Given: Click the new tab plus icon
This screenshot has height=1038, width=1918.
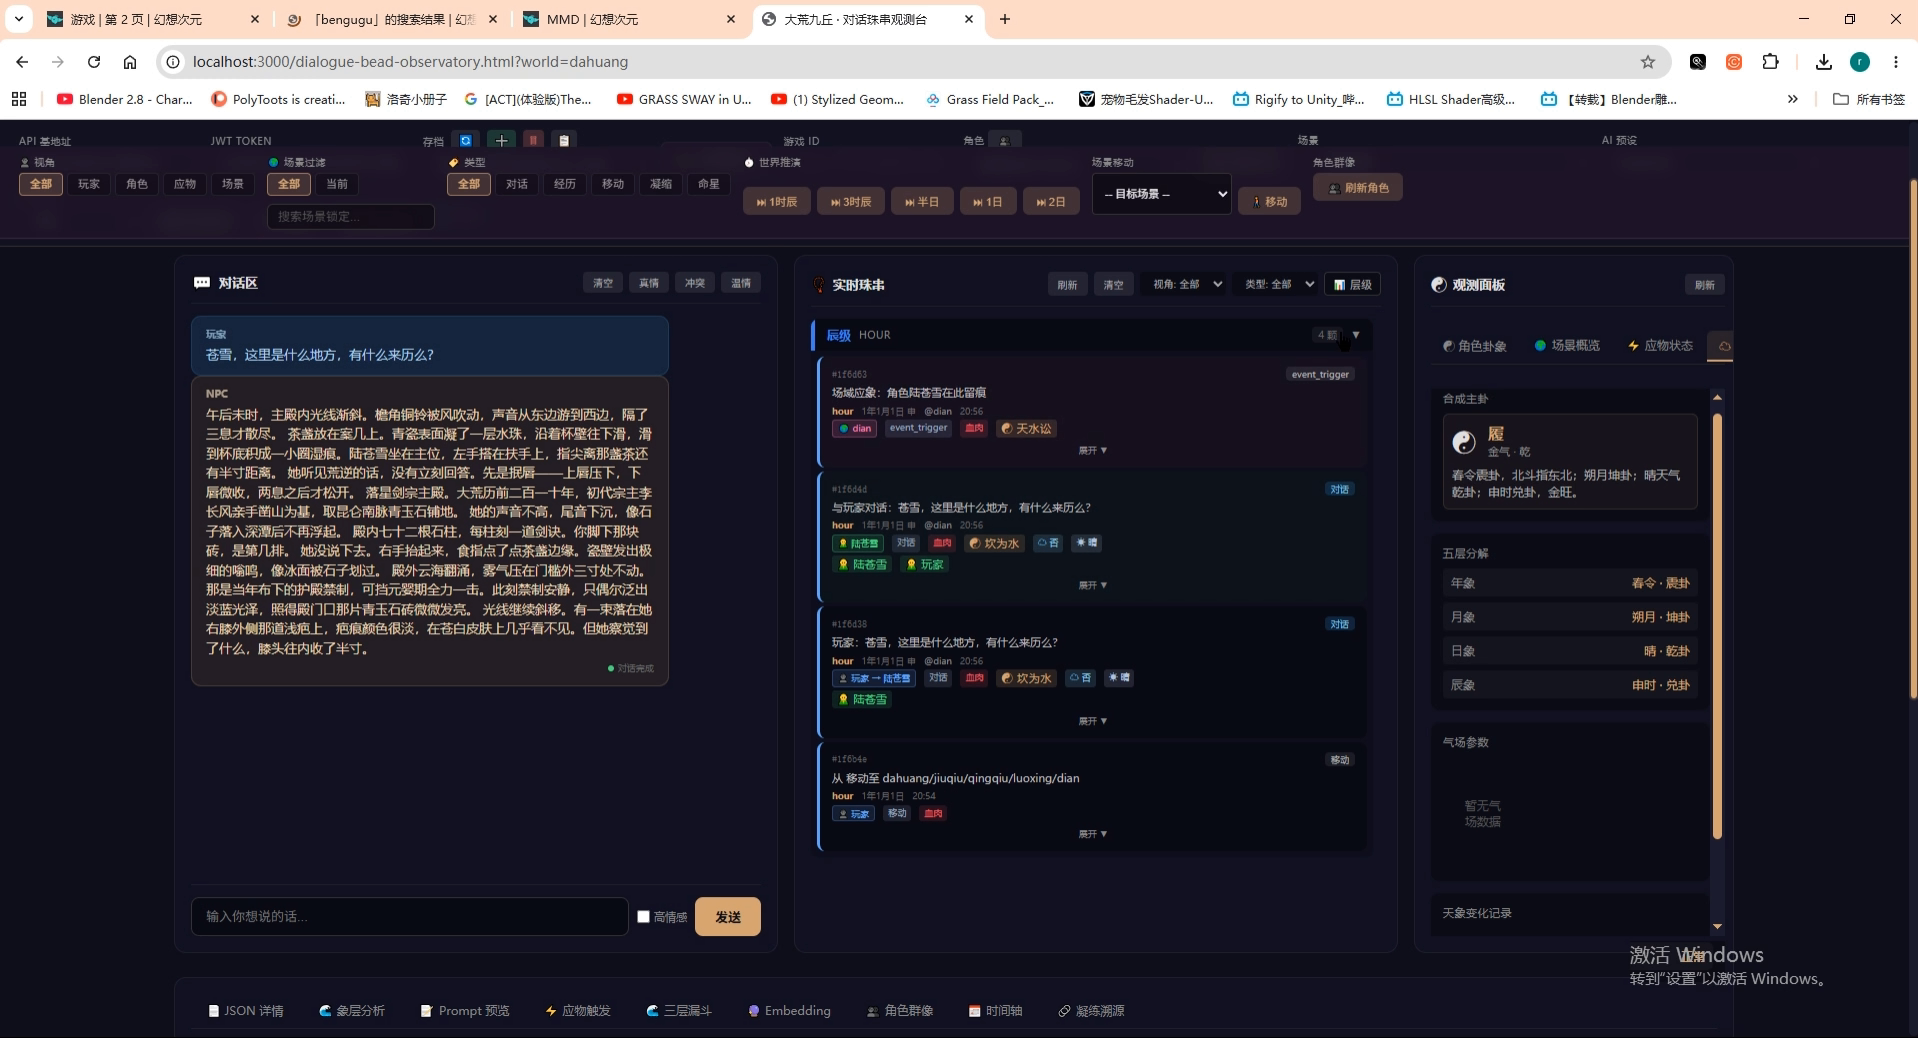Looking at the screenshot, I should point(1005,19).
